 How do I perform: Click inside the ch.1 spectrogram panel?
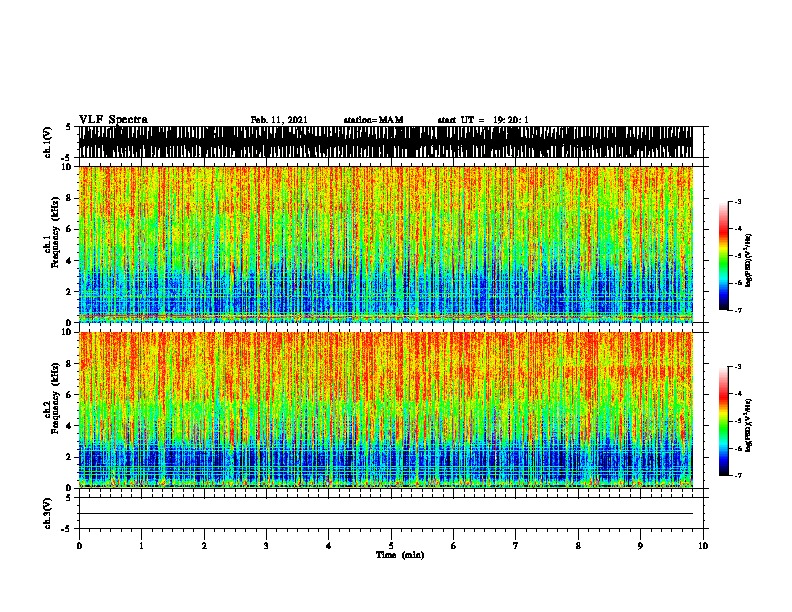pyautogui.click(x=386, y=244)
